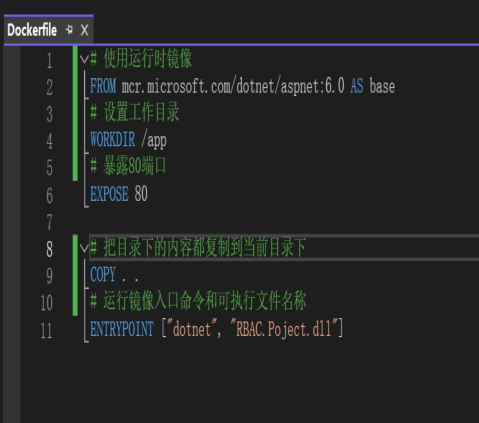Click the COPY keyword
Image resolution: width=479 pixels, height=423 pixels.
(103, 274)
